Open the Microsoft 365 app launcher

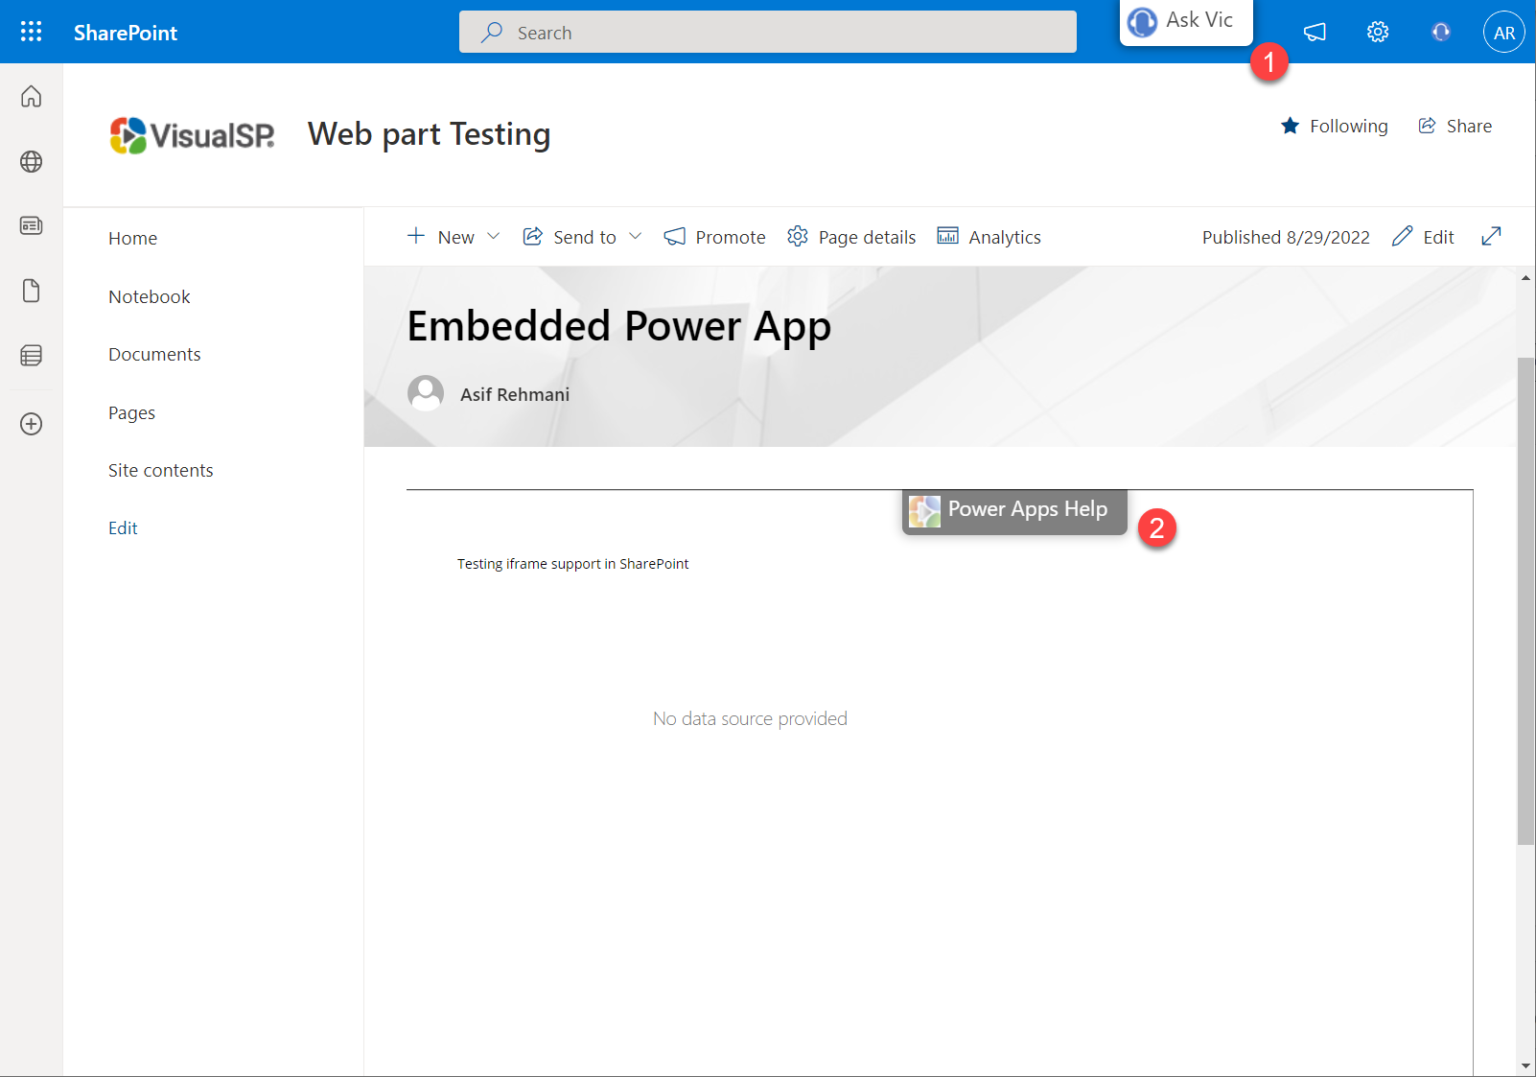31,31
